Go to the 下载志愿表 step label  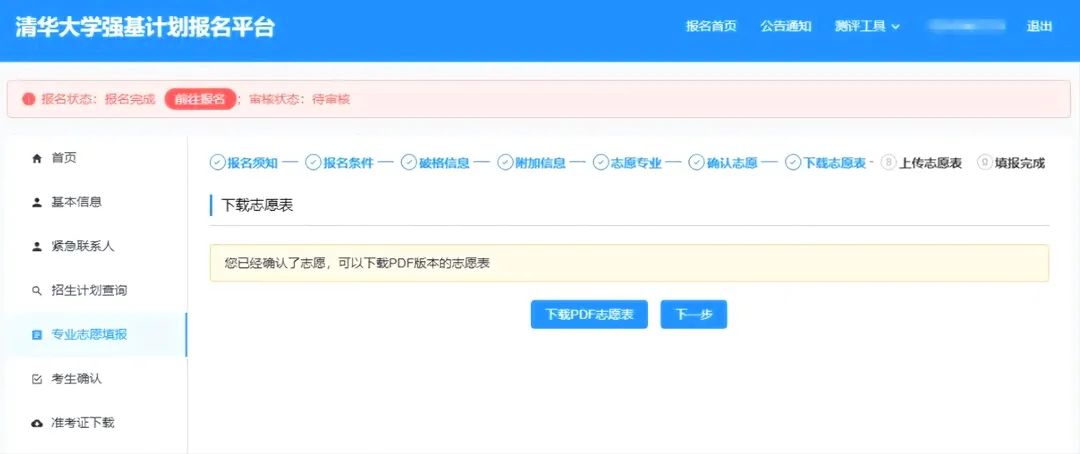click(x=835, y=163)
